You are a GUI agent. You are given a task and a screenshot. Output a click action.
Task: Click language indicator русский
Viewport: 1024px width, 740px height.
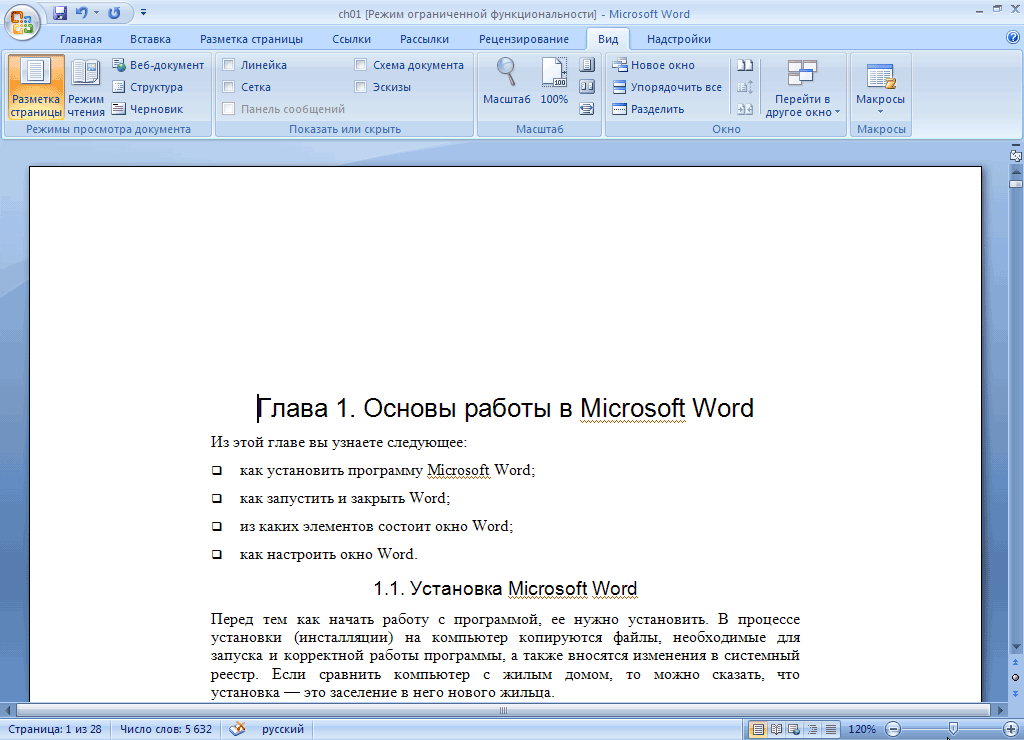coord(283,729)
